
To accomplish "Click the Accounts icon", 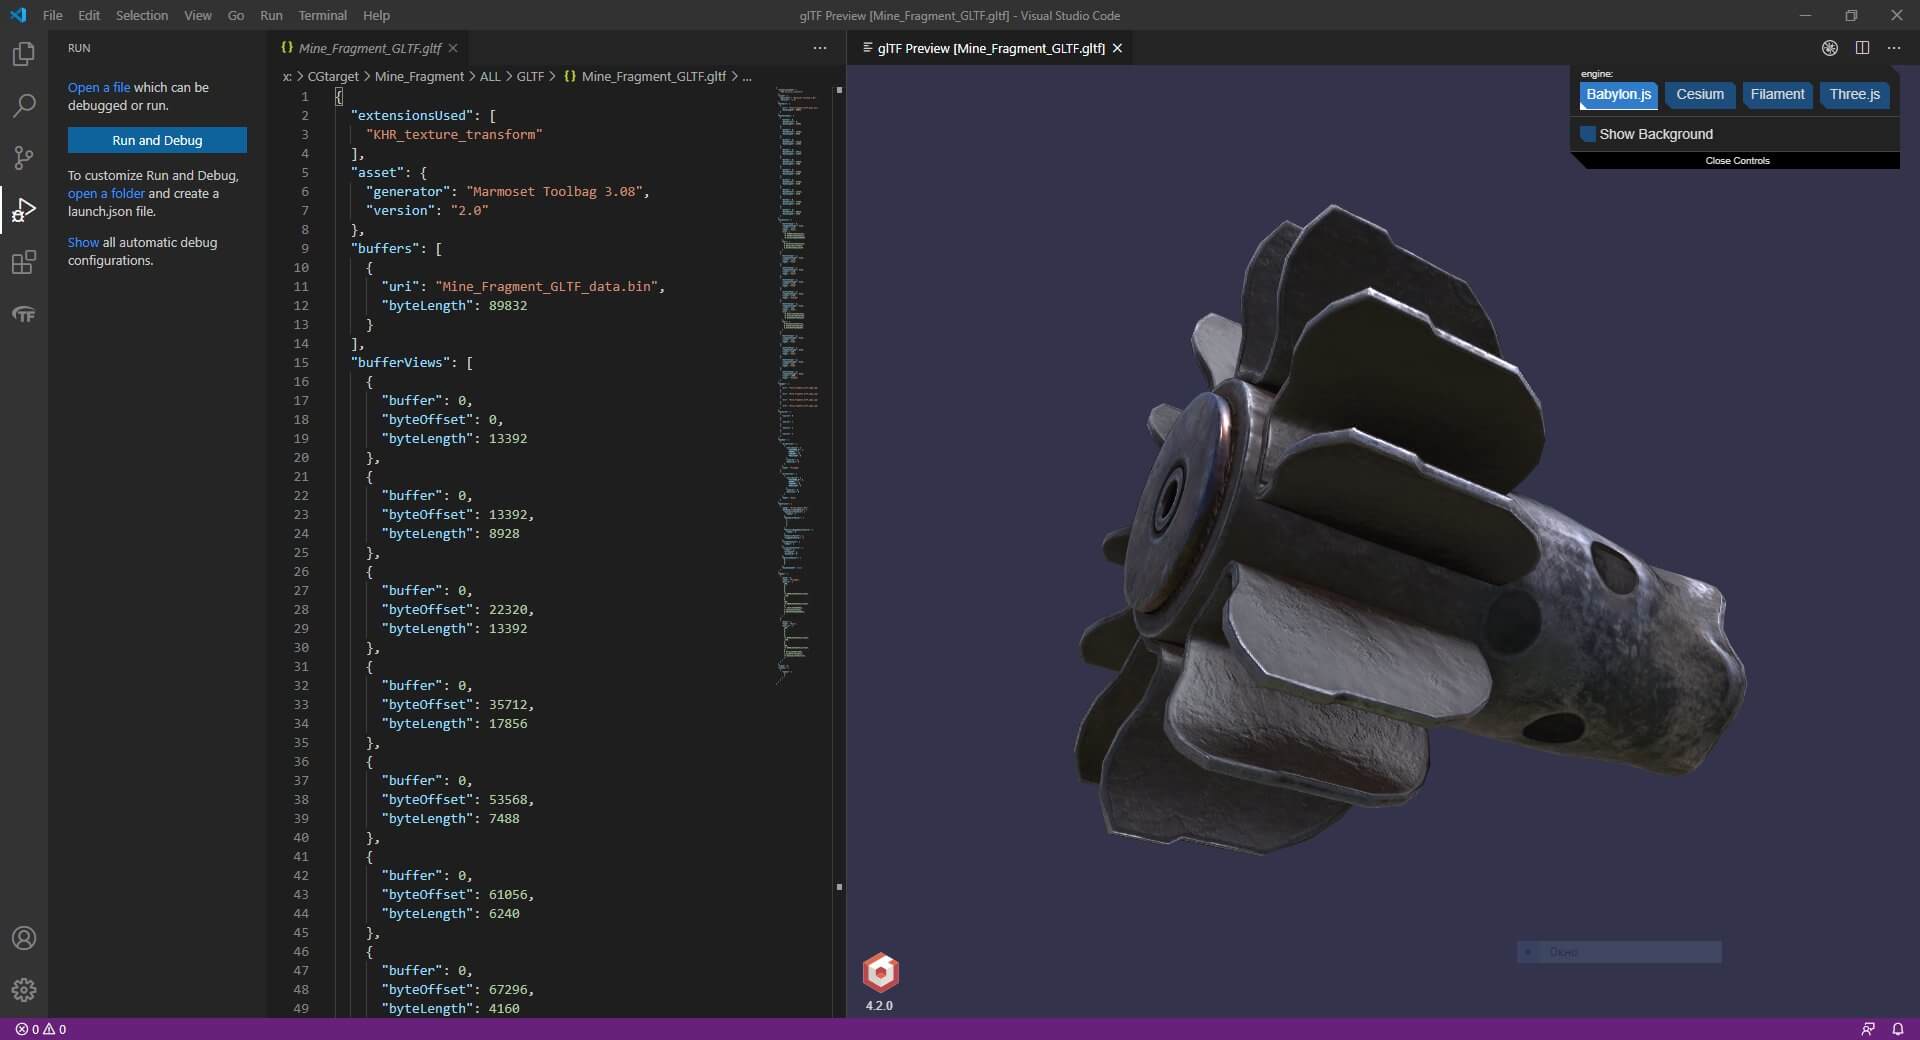I will (x=24, y=938).
